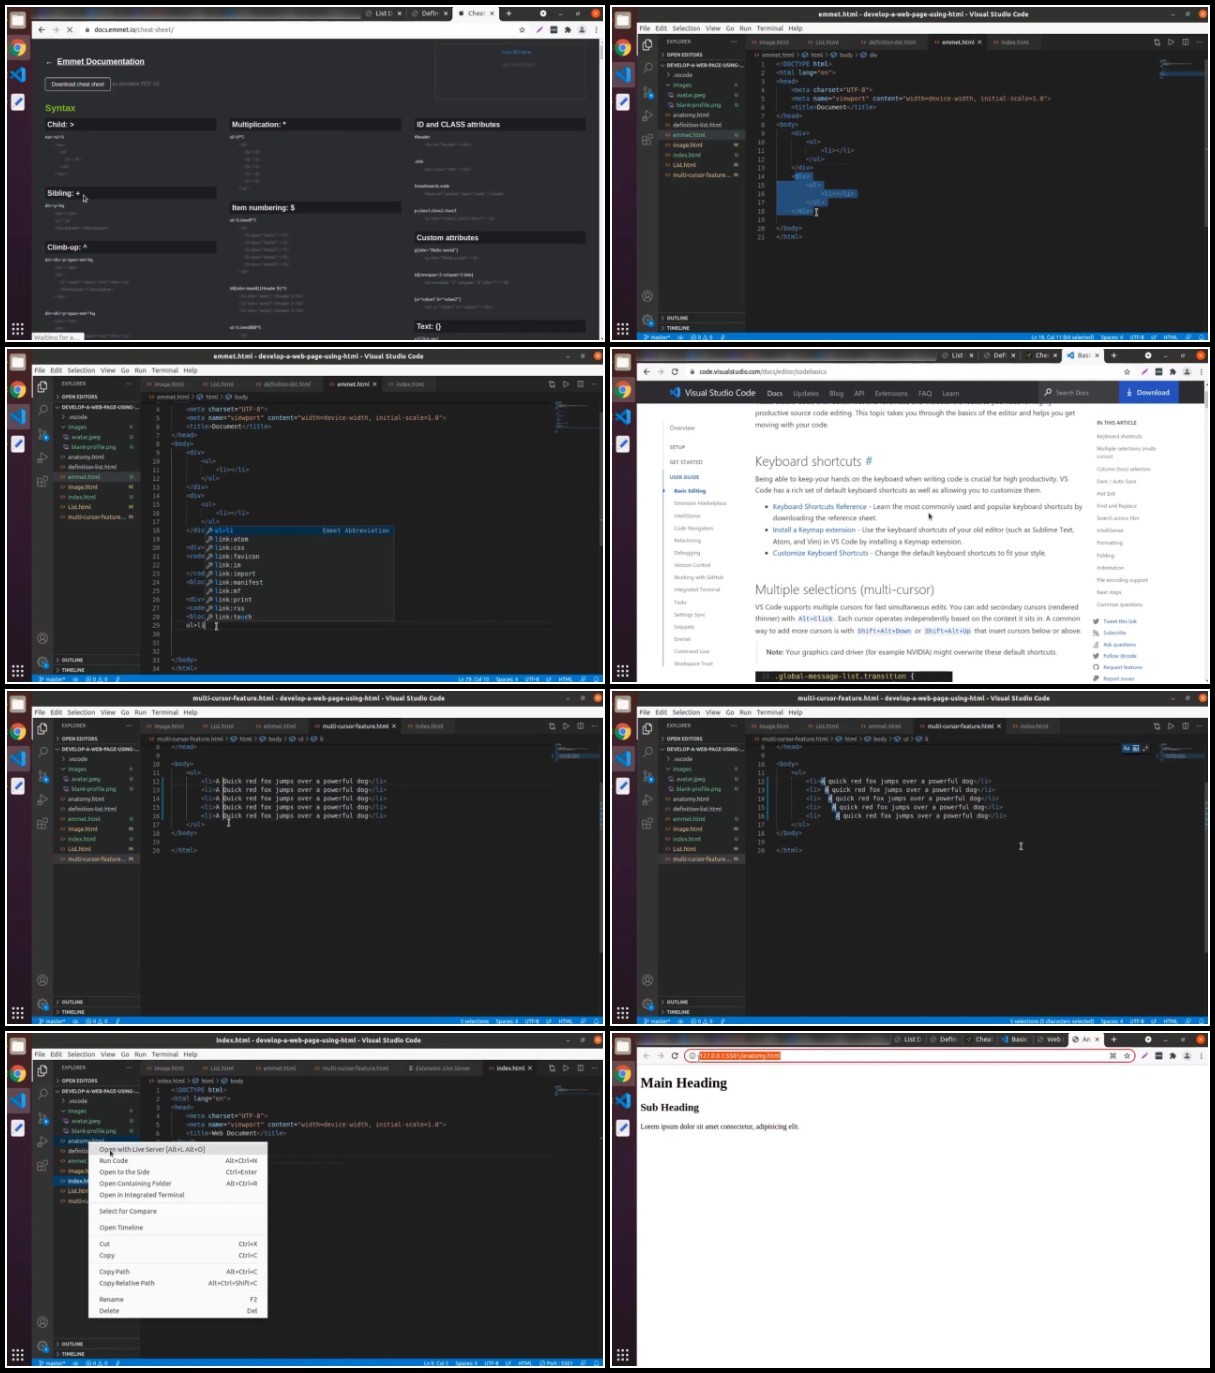The height and width of the screenshot is (1373, 1215).
Task: Open Accounts icon in highlighted-div emmet.html window
Action: pos(647,296)
